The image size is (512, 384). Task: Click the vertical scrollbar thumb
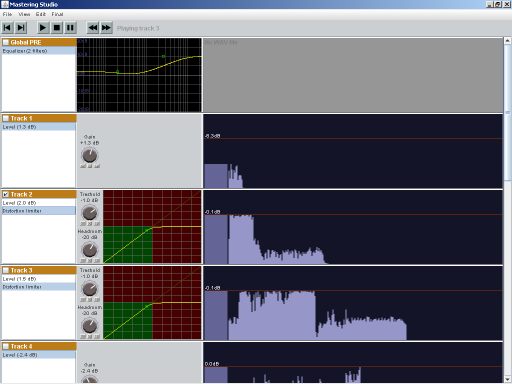[507, 113]
